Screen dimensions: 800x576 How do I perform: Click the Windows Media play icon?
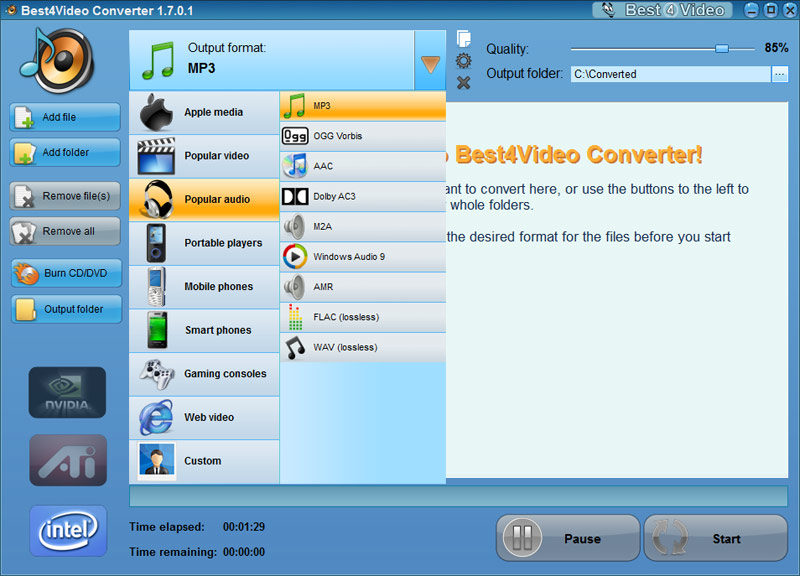[295, 257]
